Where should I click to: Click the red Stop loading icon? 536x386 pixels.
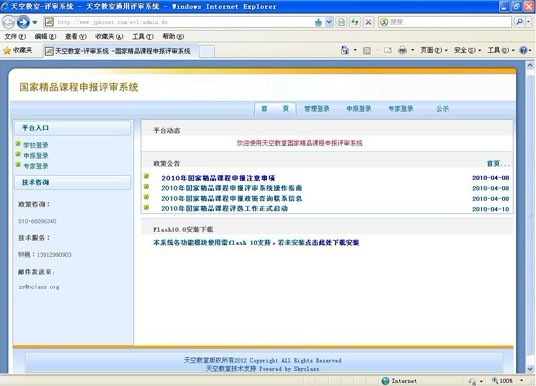(x=368, y=22)
